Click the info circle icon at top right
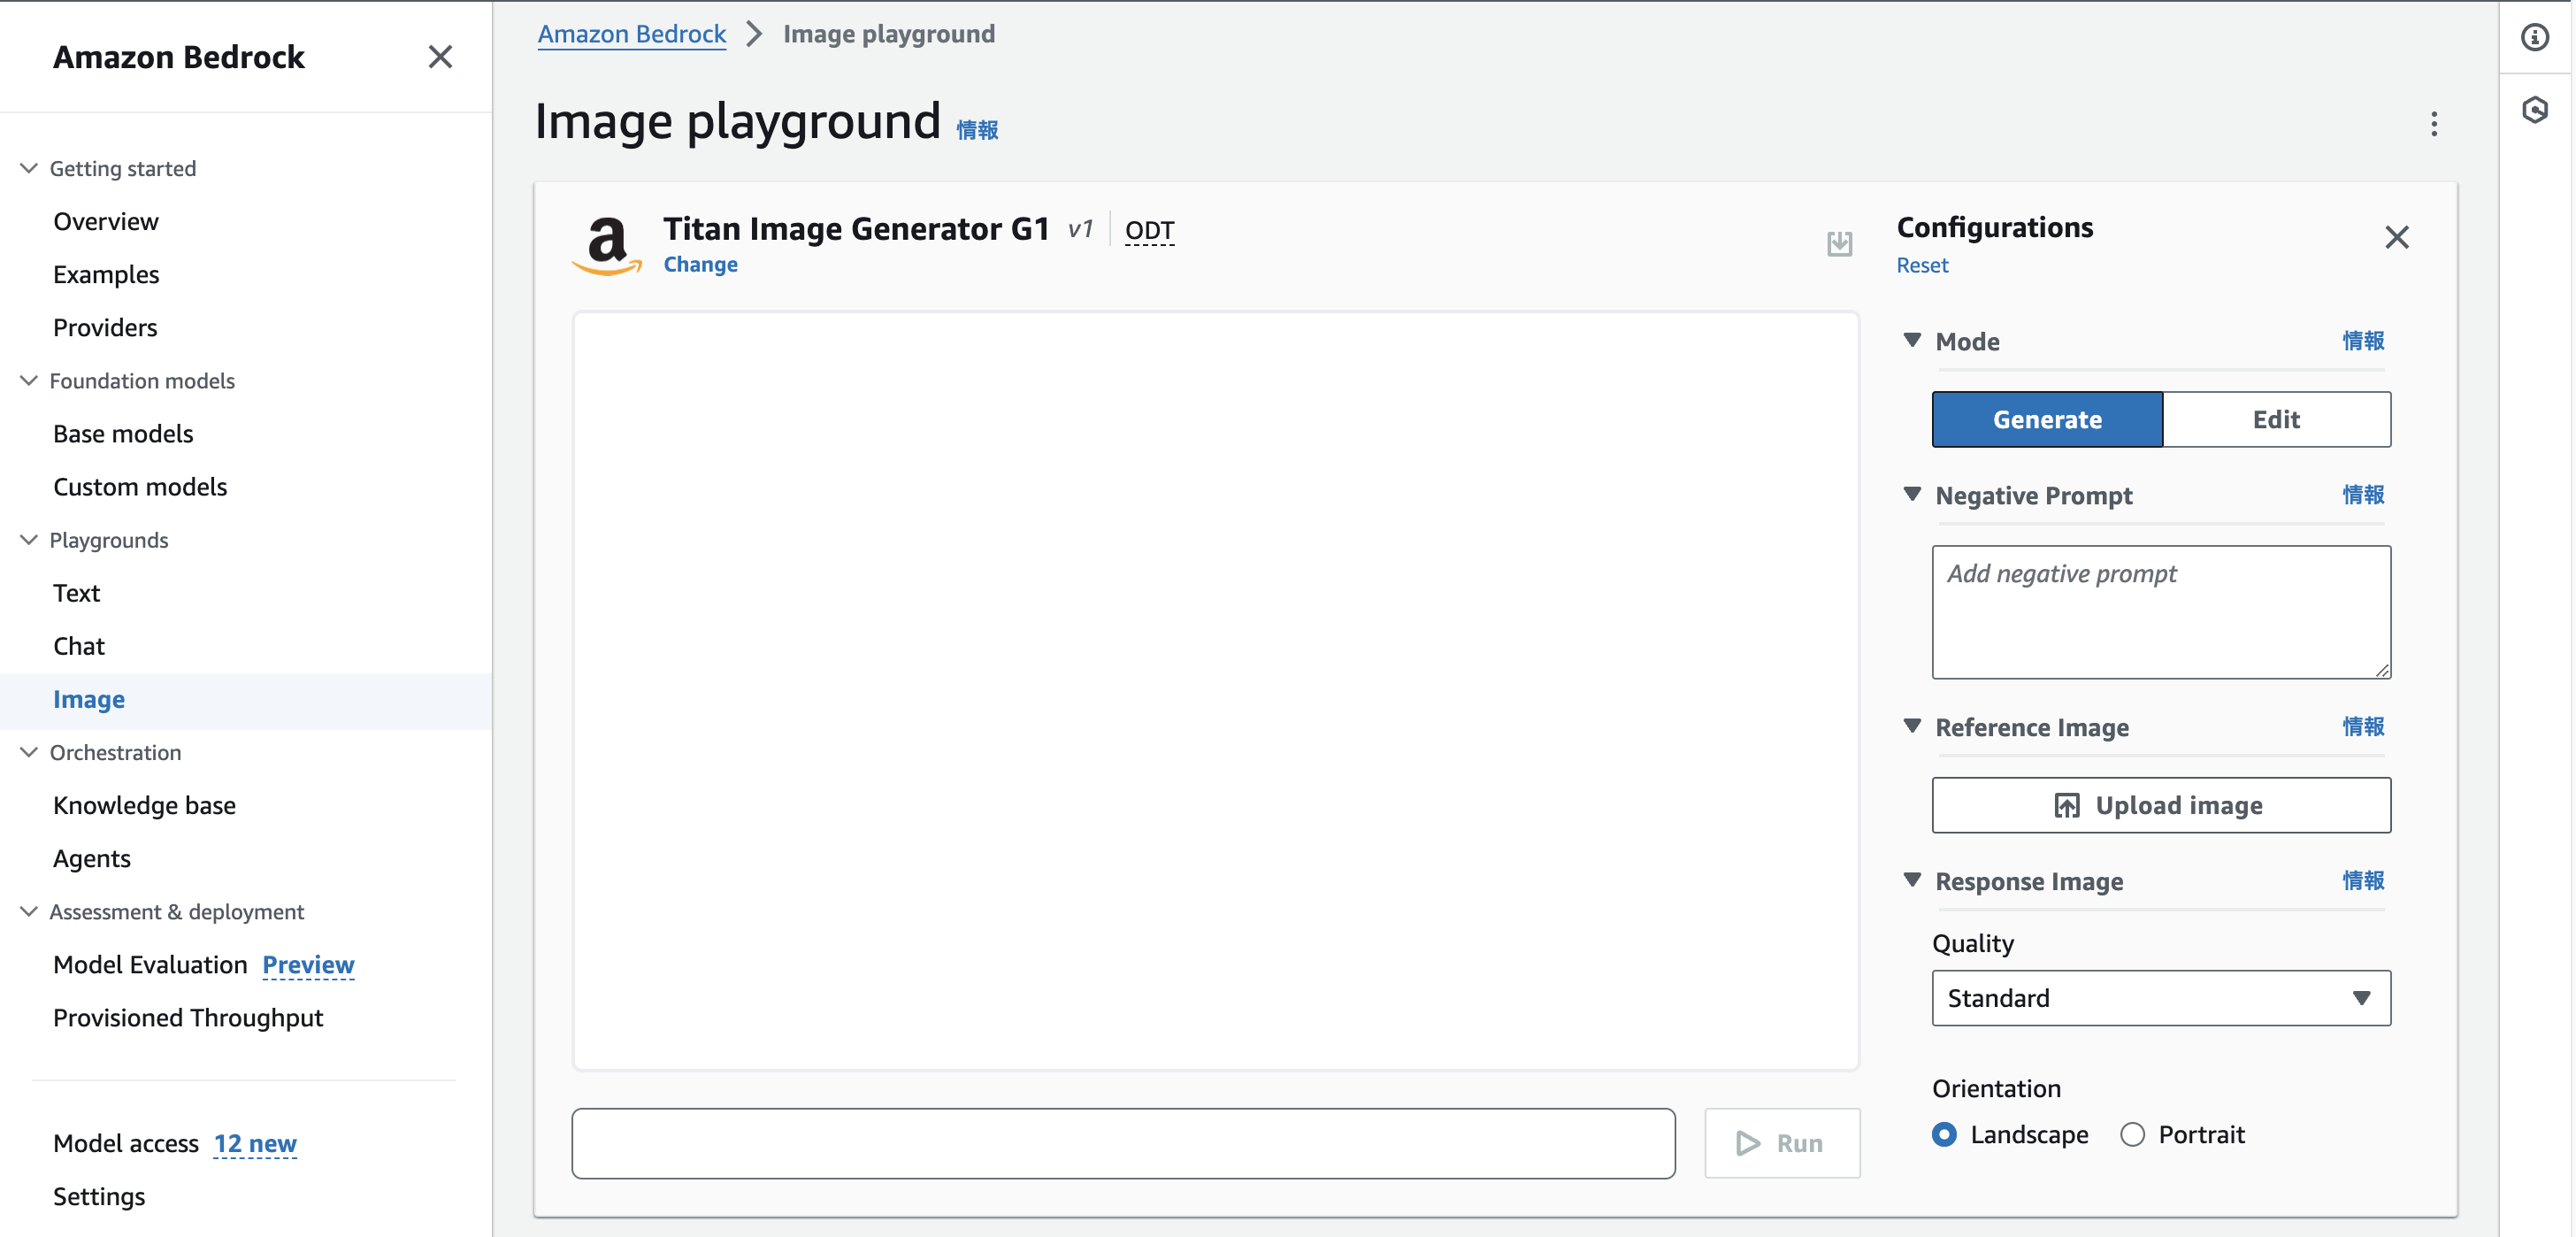Image resolution: width=2576 pixels, height=1237 pixels. (x=2534, y=38)
